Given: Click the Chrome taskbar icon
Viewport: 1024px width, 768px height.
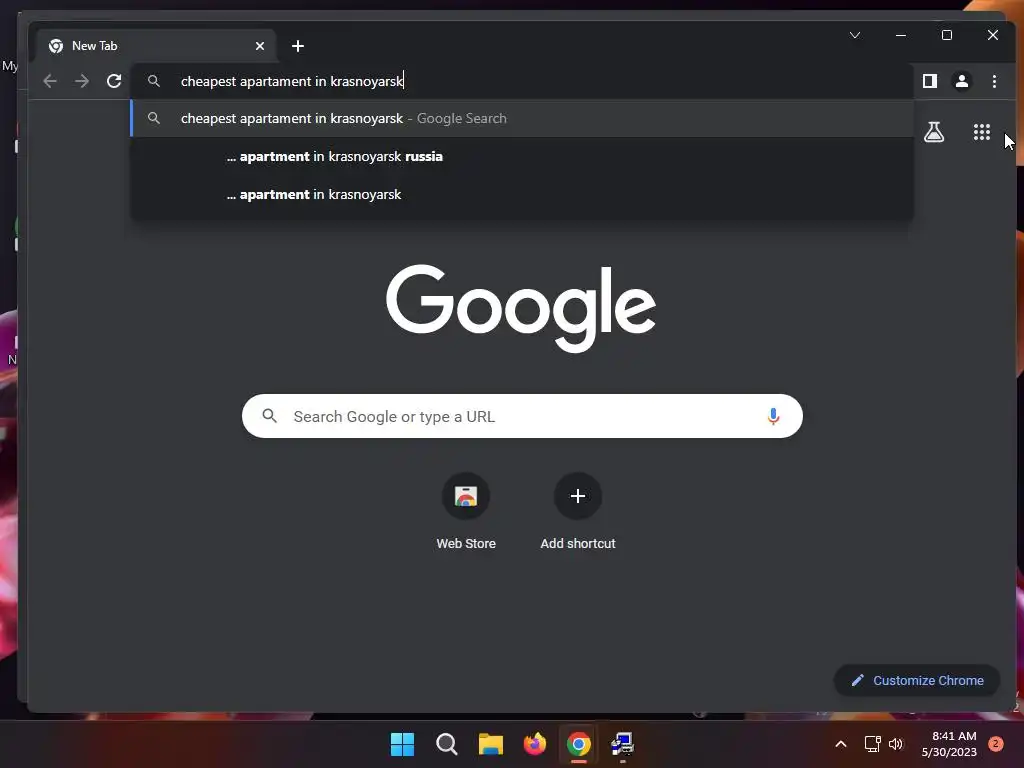Looking at the screenshot, I should [579, 744].
